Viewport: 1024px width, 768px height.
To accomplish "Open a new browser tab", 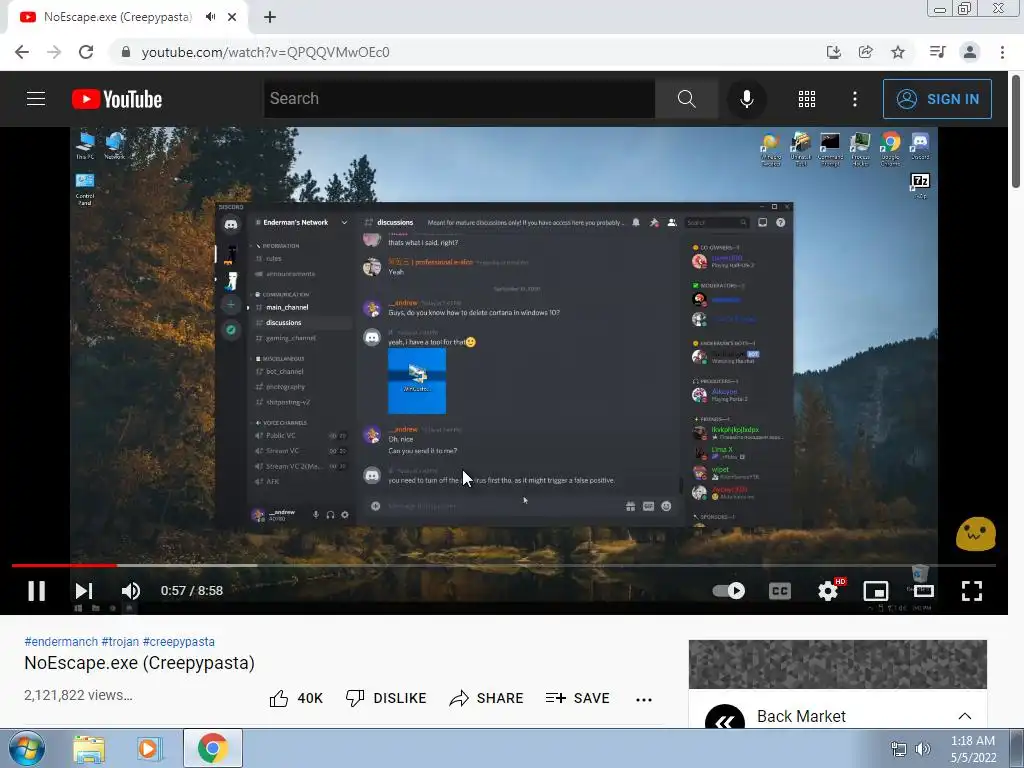I will point(270,17).
